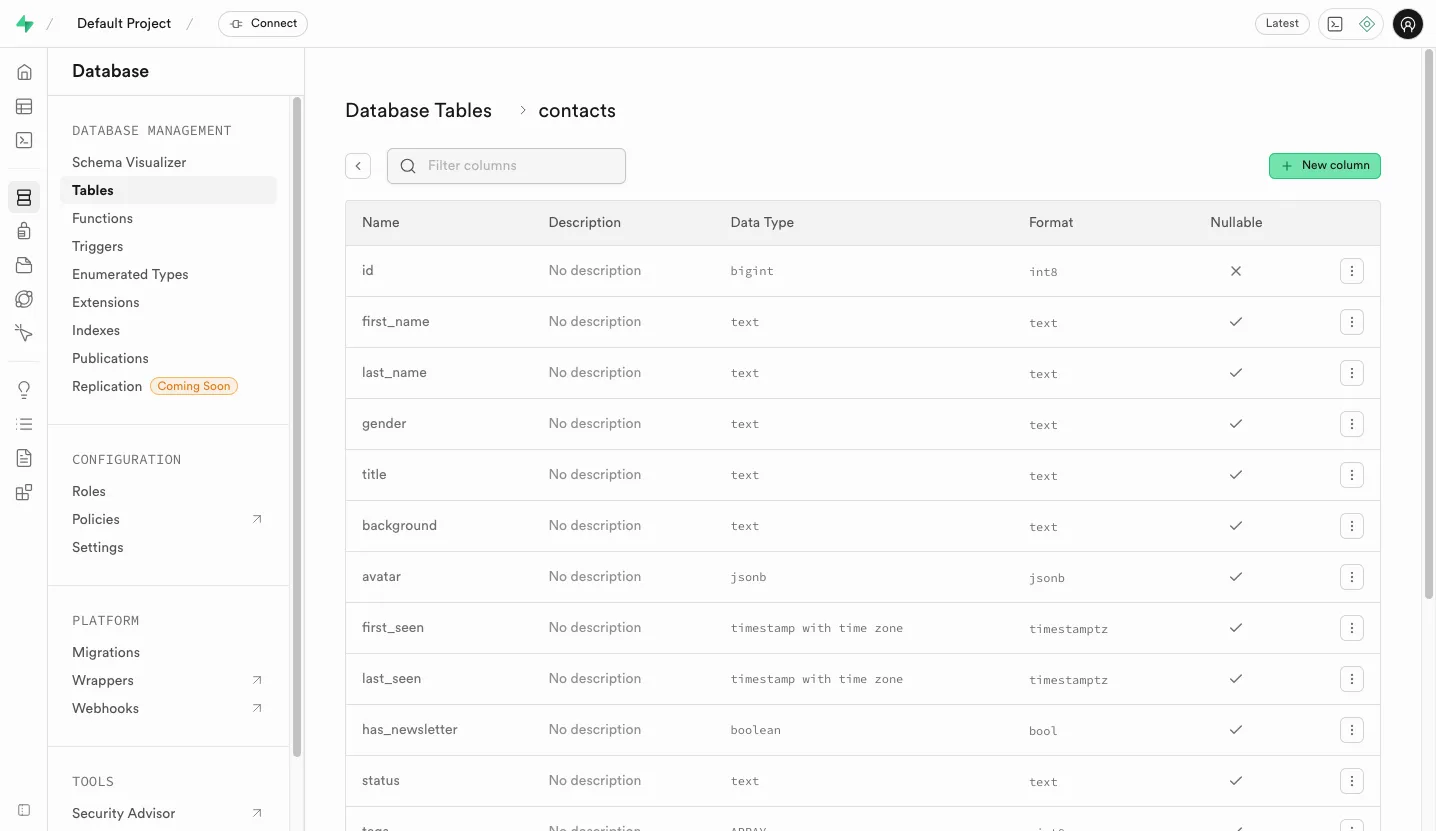Viewport: 1436px width, 831px height.
Task: Click the user avatar icon
Action: coord(1407,24)
